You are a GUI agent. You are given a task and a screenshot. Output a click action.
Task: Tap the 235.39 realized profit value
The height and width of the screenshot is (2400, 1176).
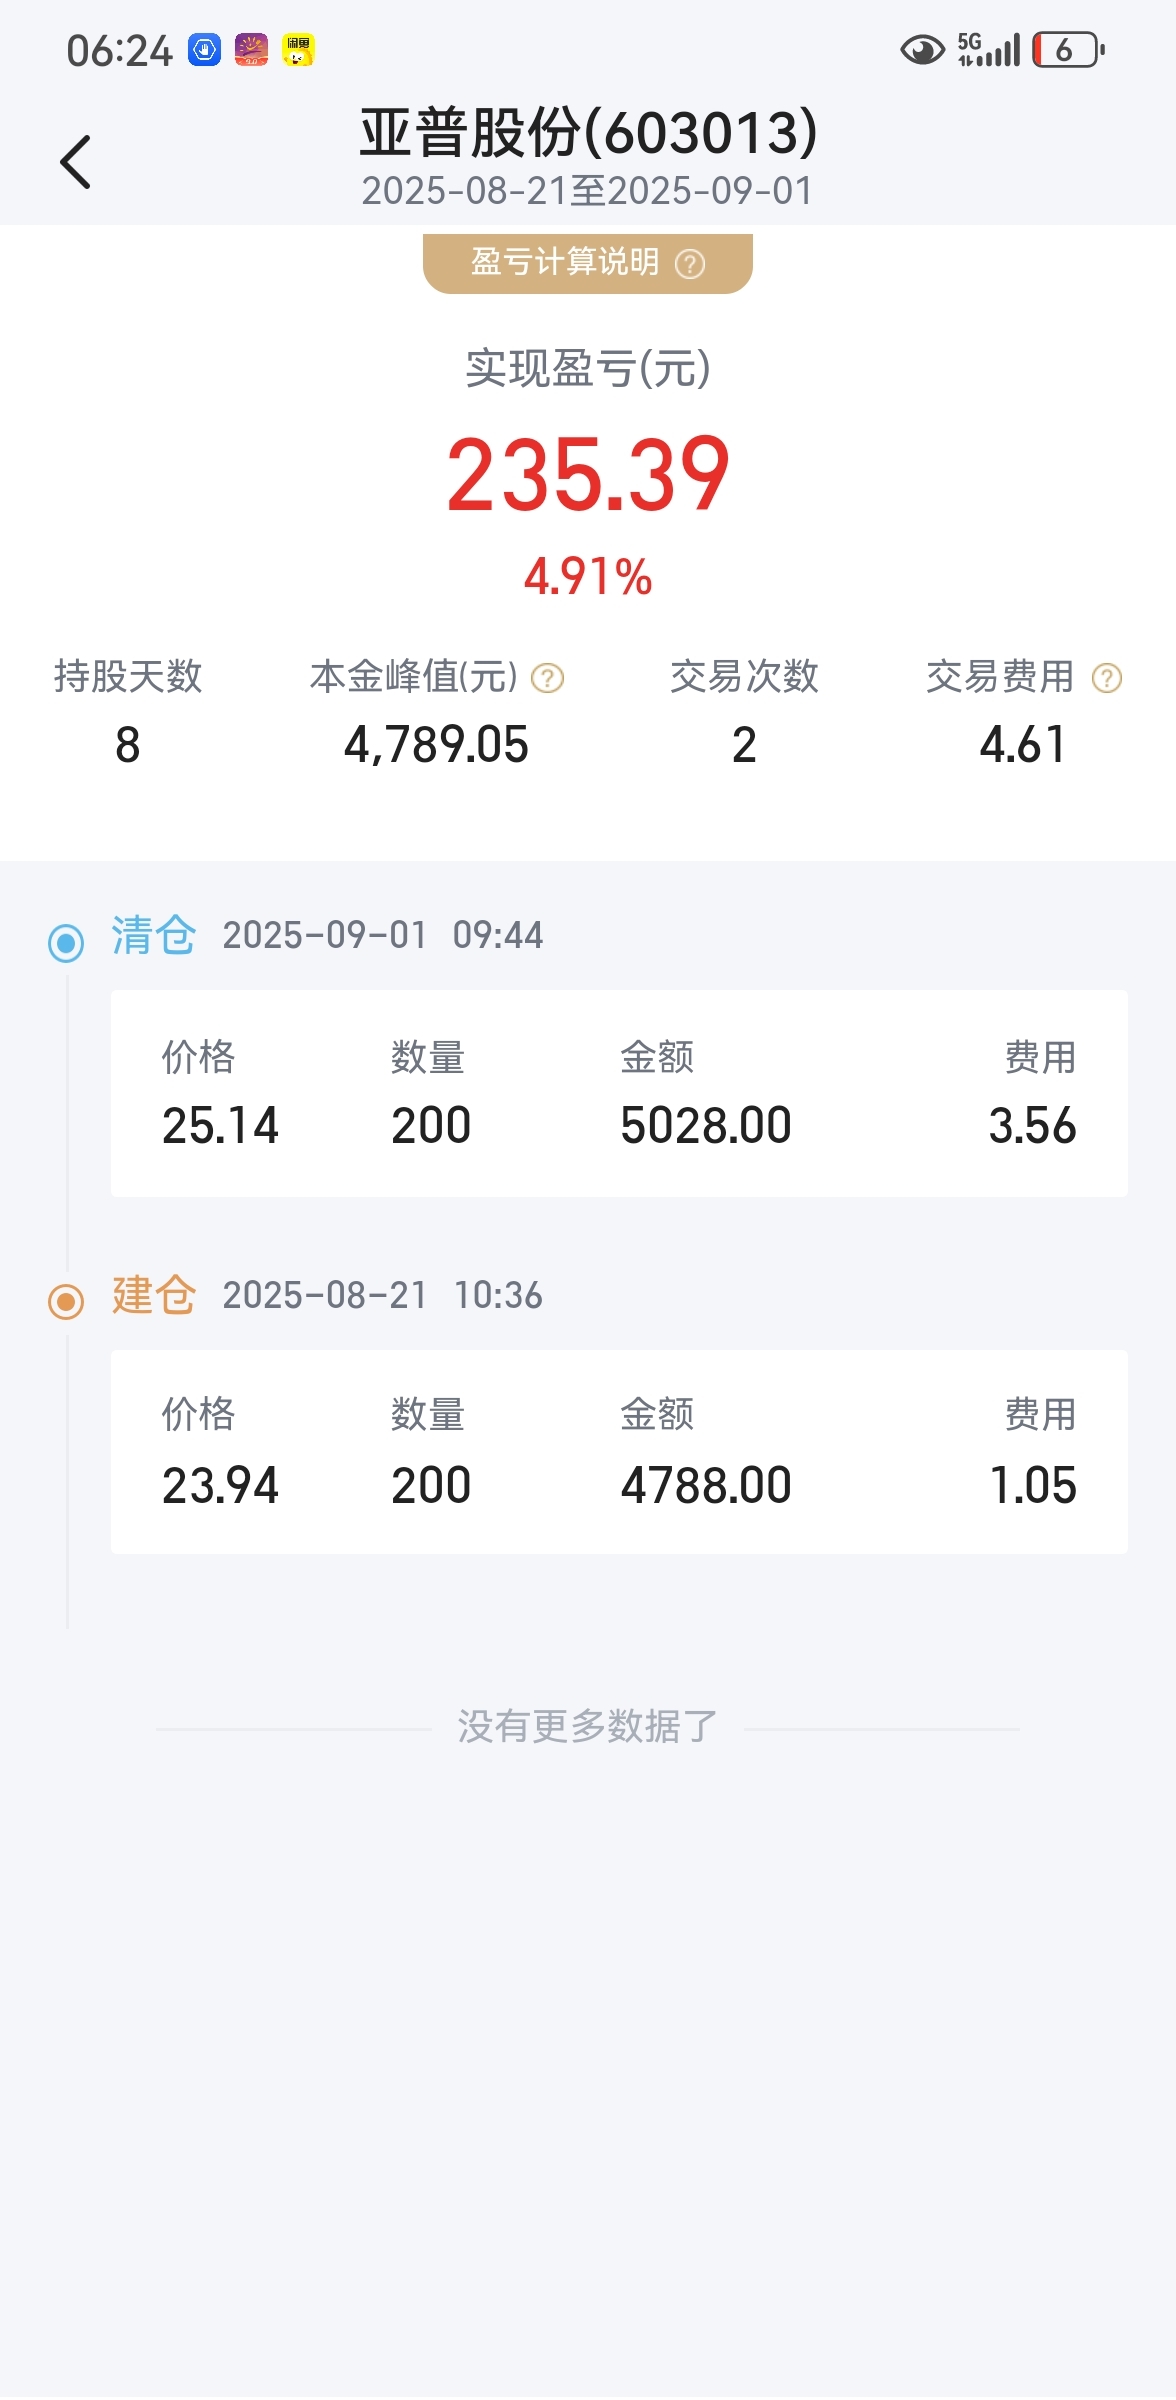[588, 475]
